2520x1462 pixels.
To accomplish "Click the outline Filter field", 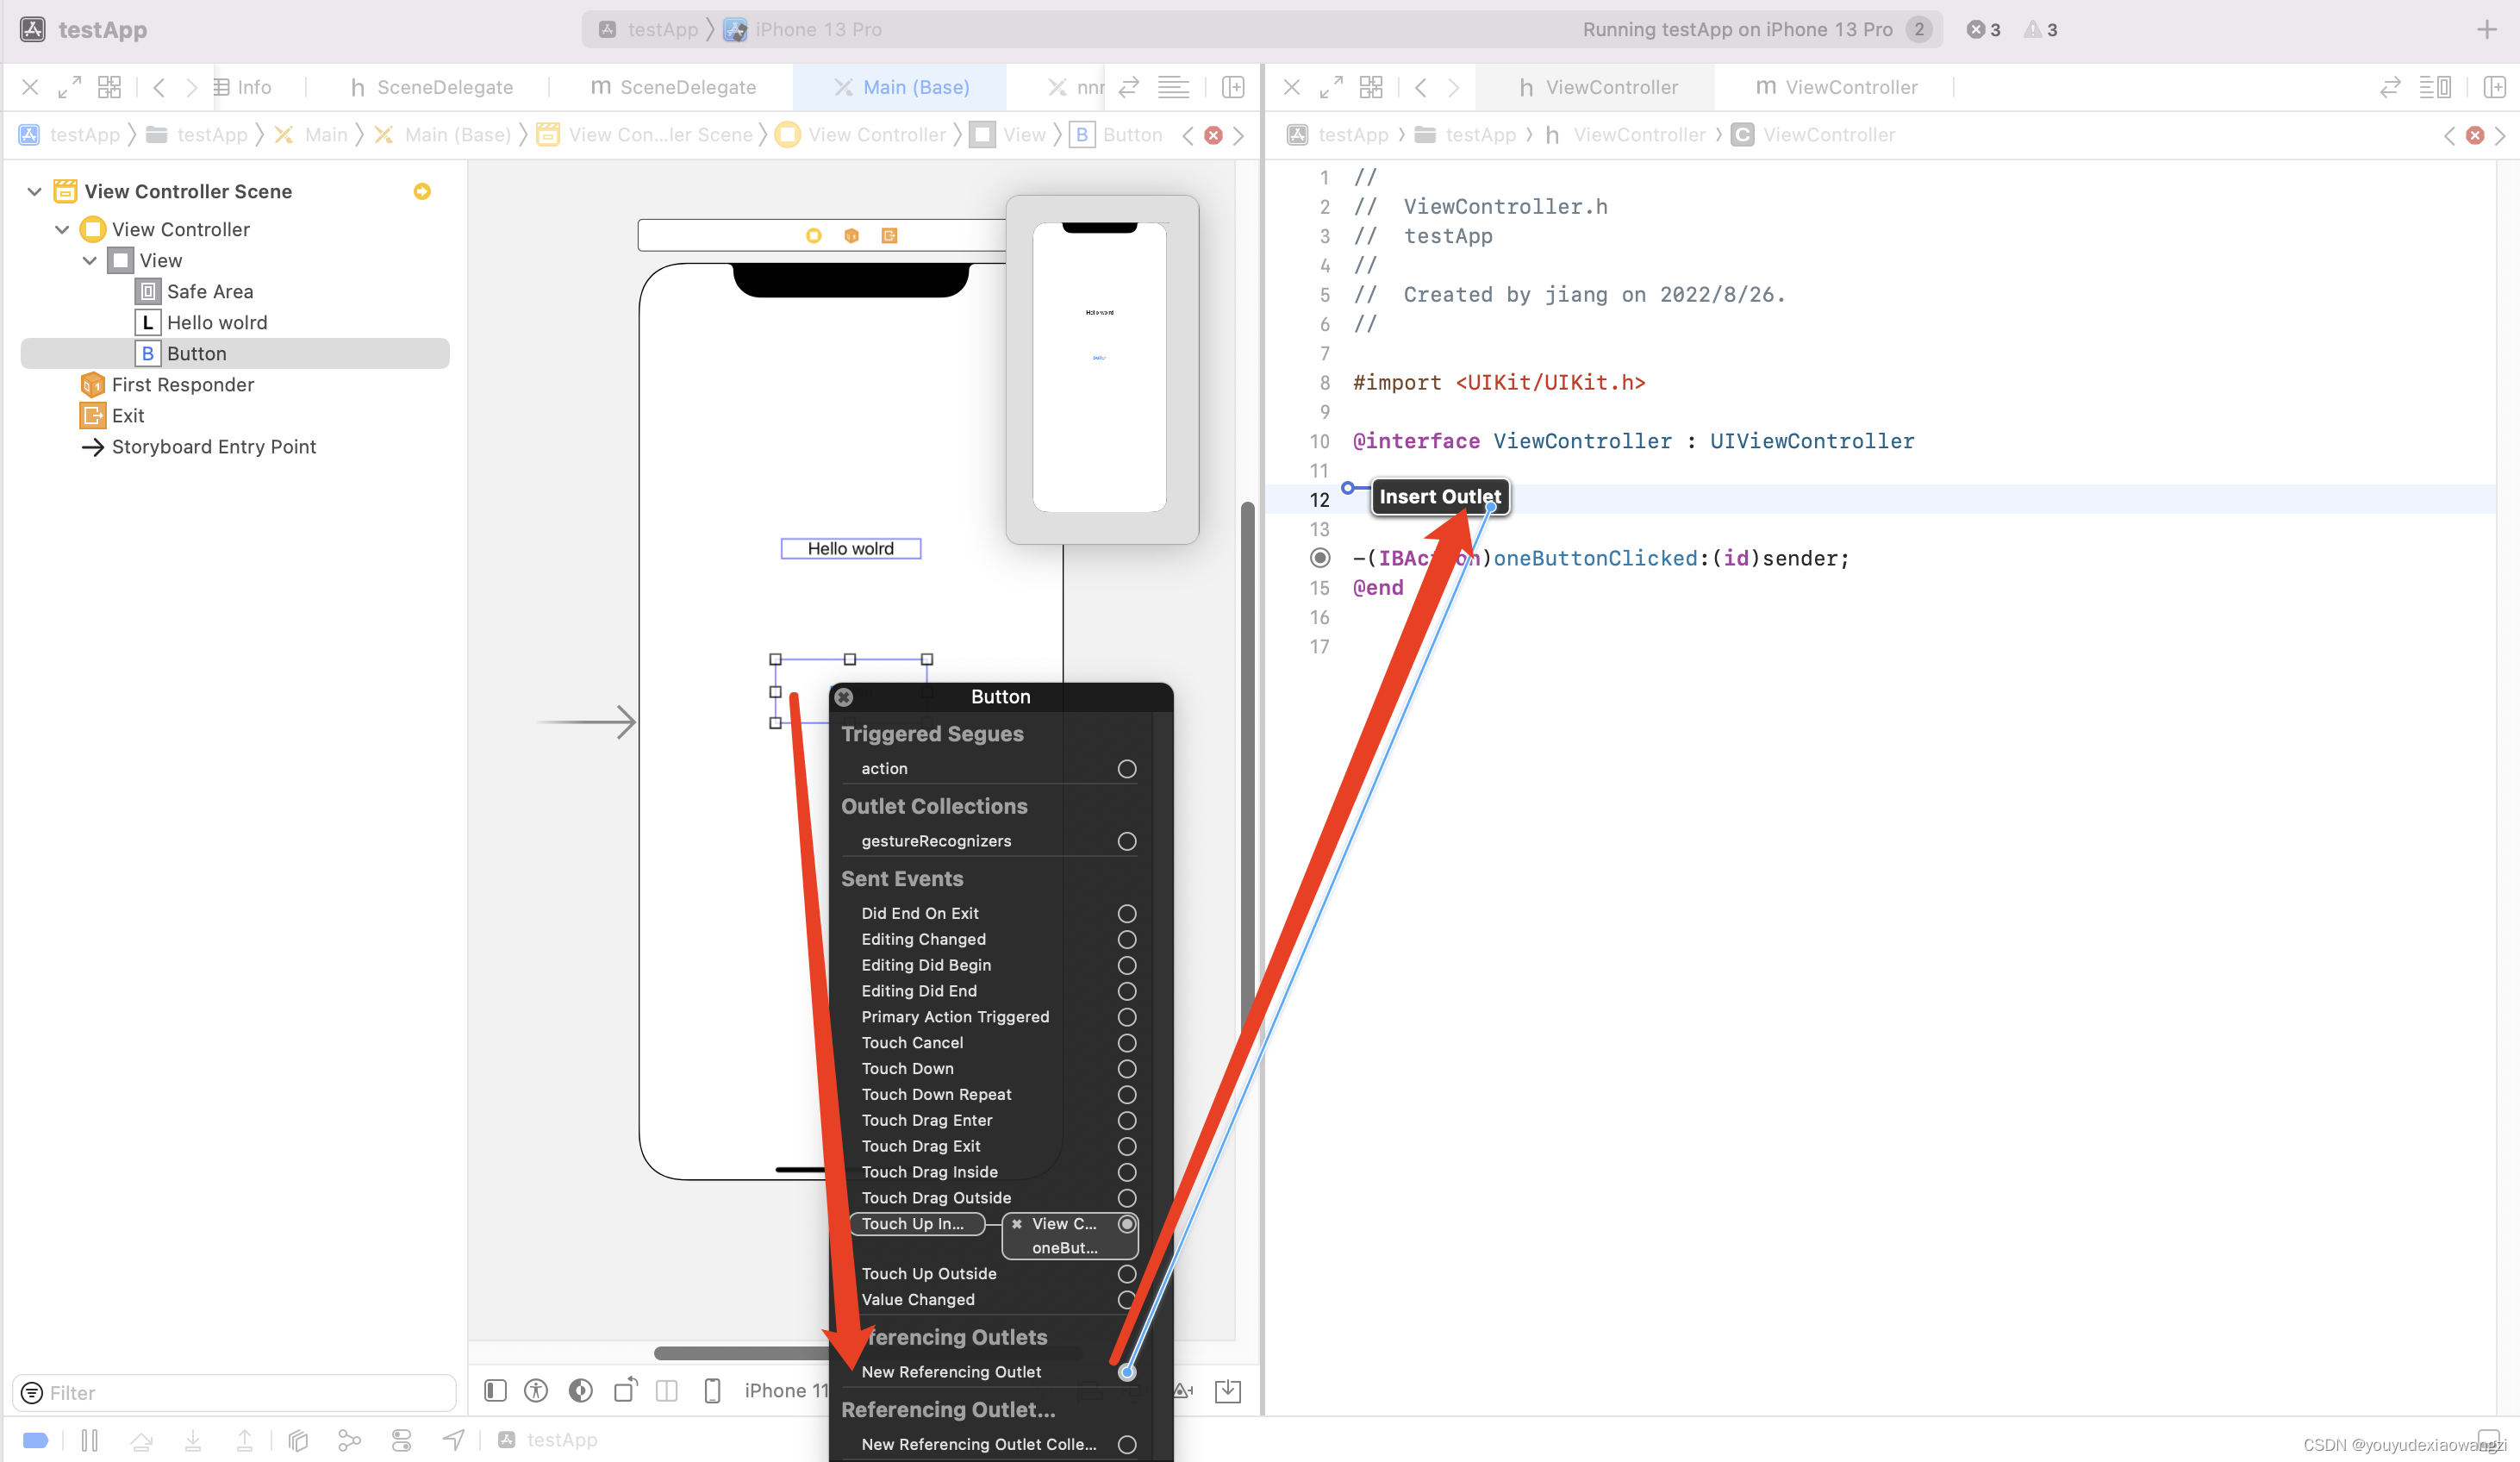I will tap(240, 1392).
